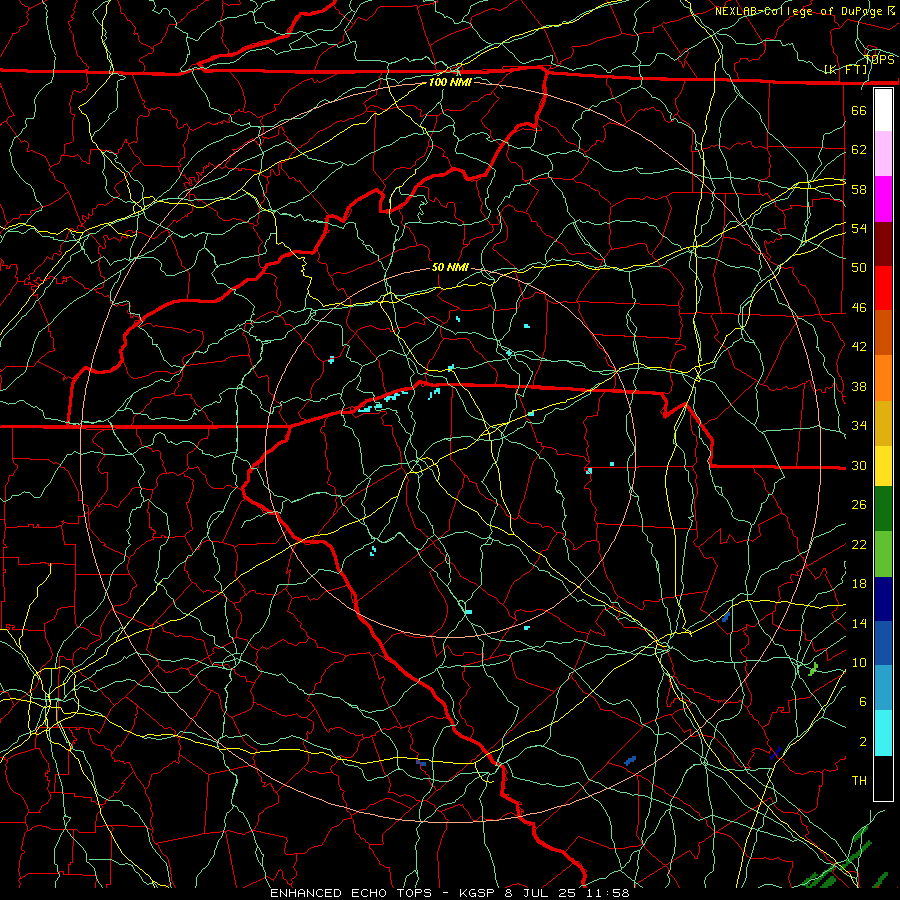Click the 2 value on the legend

(x=863, y=742)
